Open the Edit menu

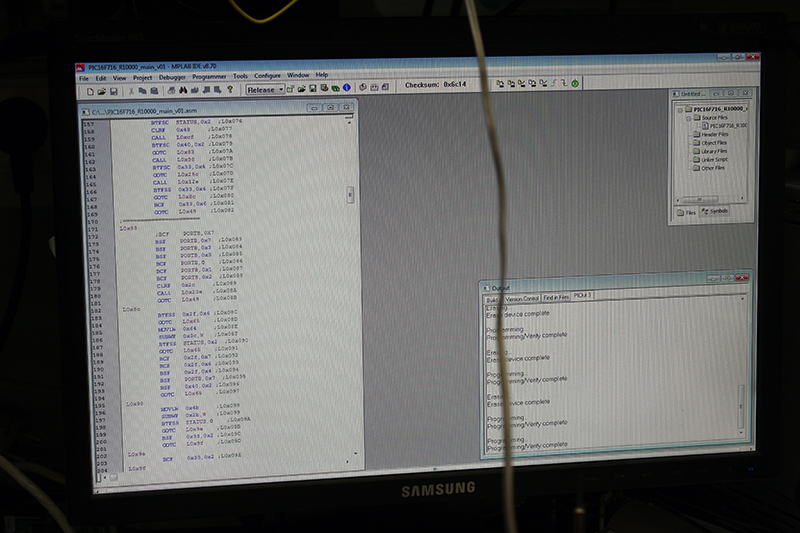101,79
